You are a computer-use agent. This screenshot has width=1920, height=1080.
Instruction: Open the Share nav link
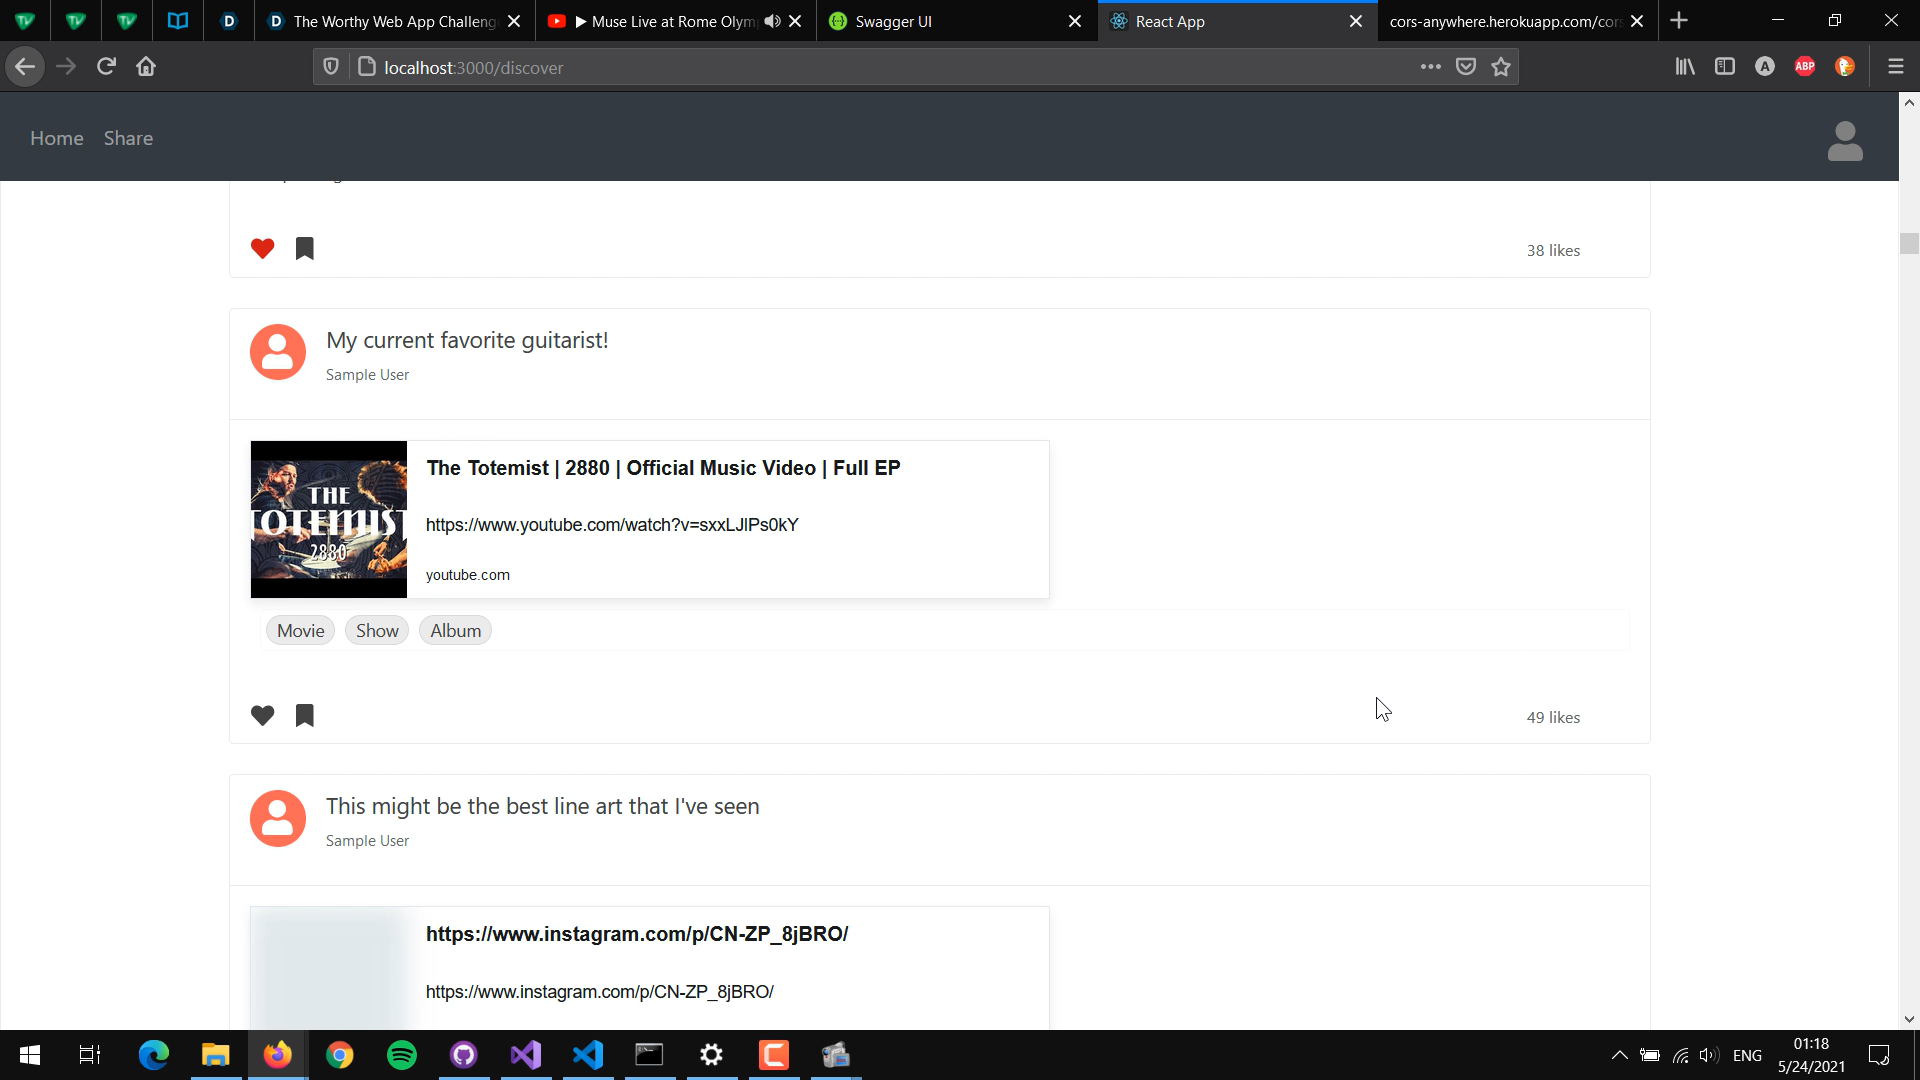point(128,138)
